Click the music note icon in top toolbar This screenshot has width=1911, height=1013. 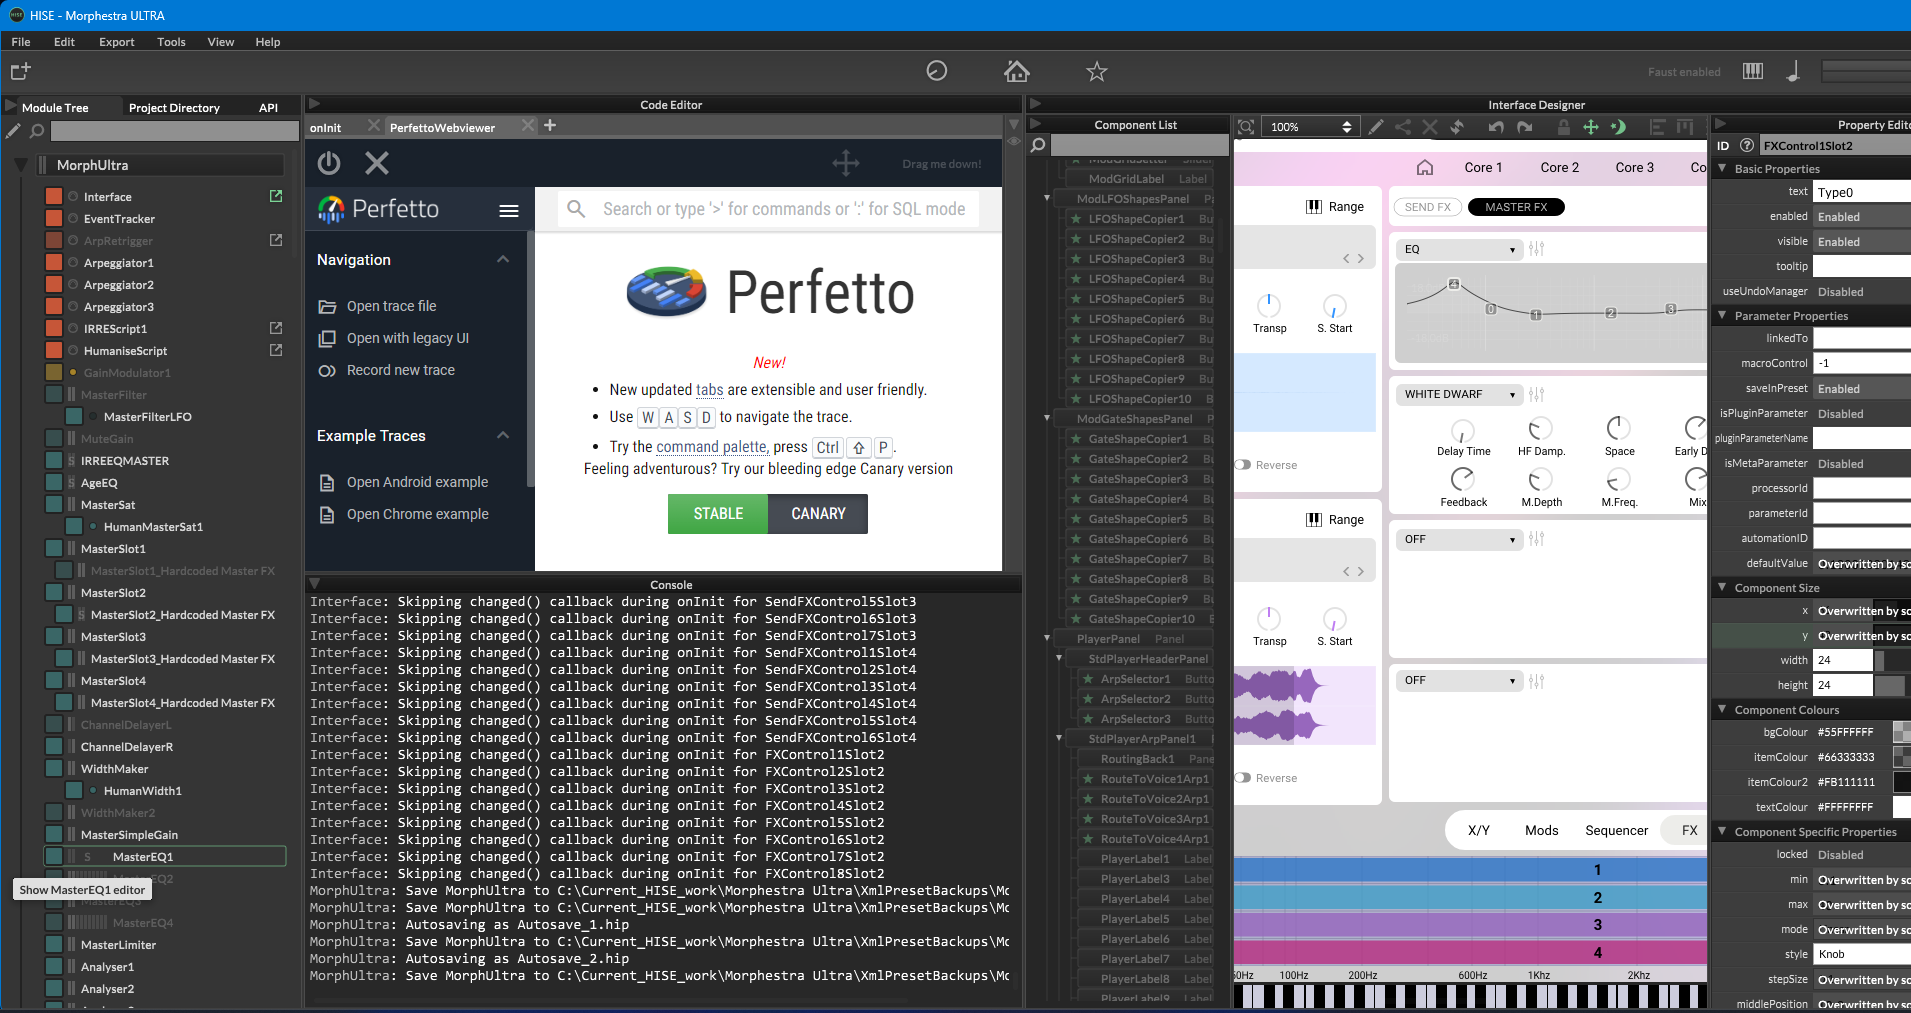tap(1793, 71)
